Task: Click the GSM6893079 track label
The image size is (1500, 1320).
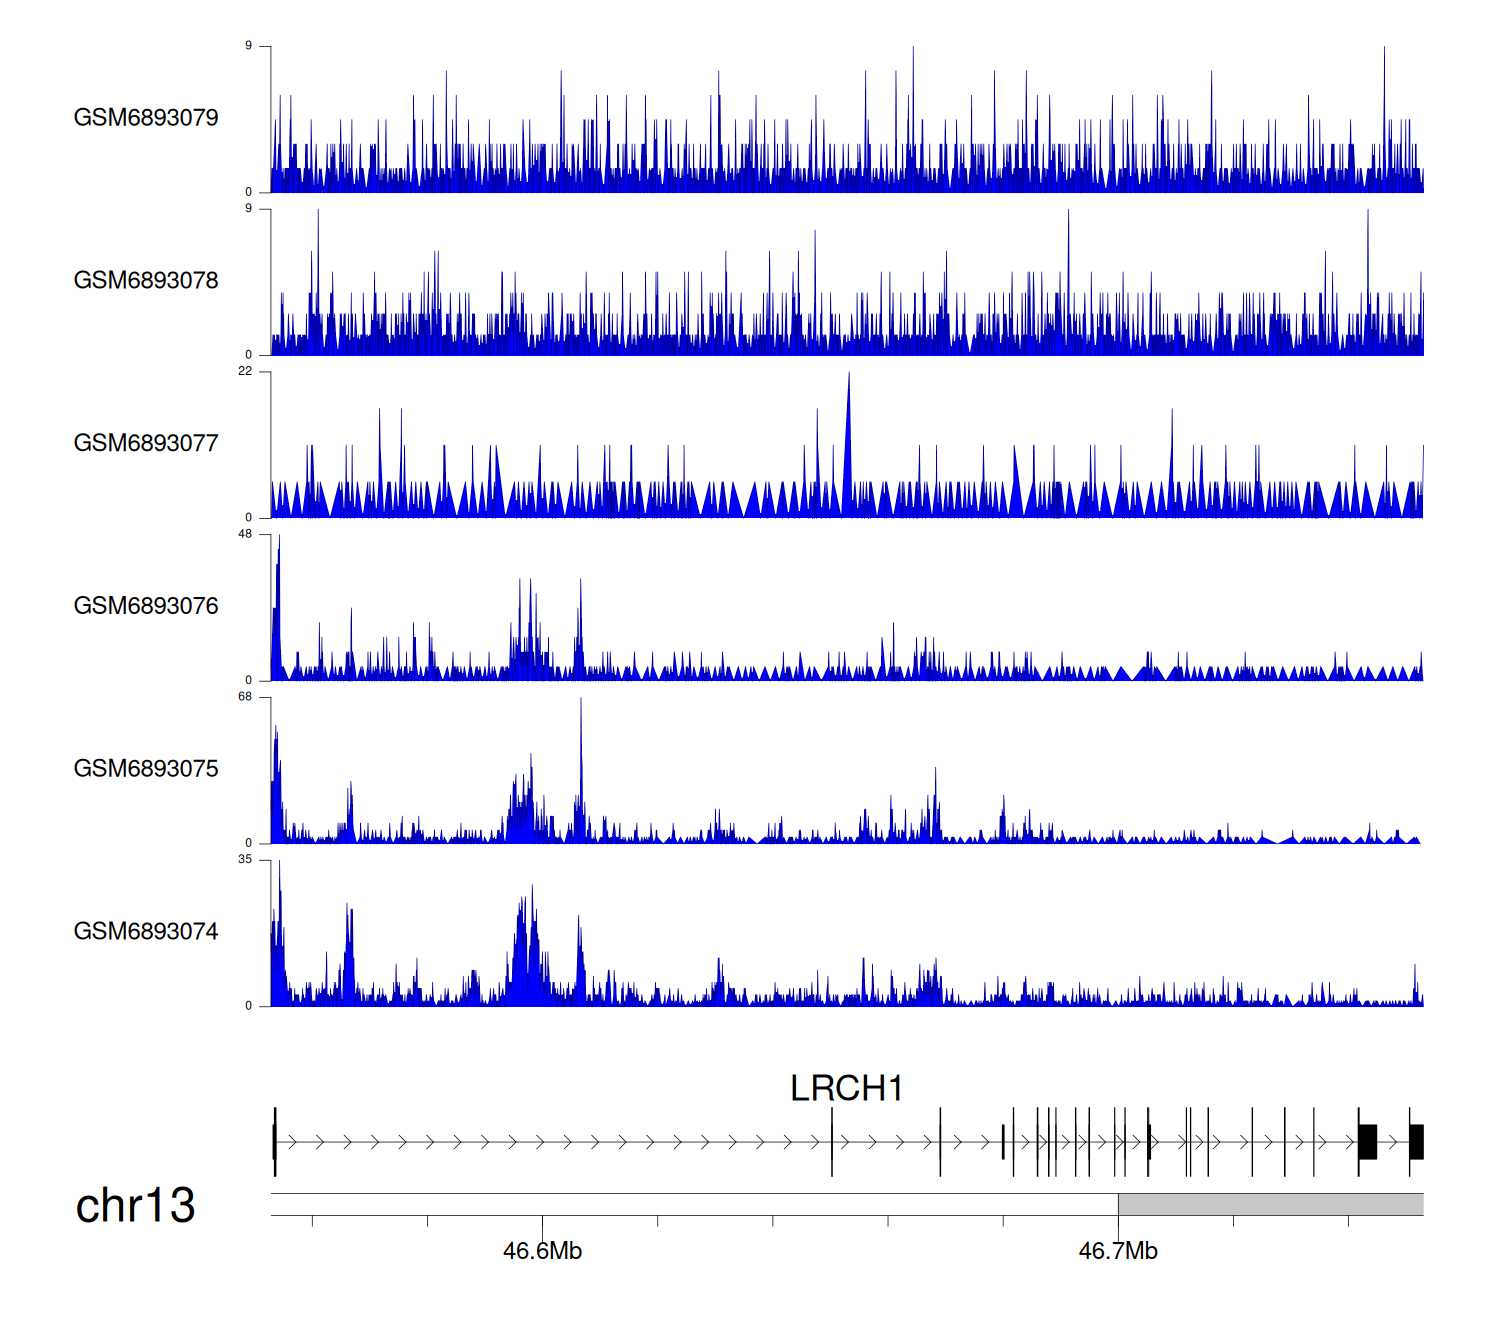Action: 146,118
